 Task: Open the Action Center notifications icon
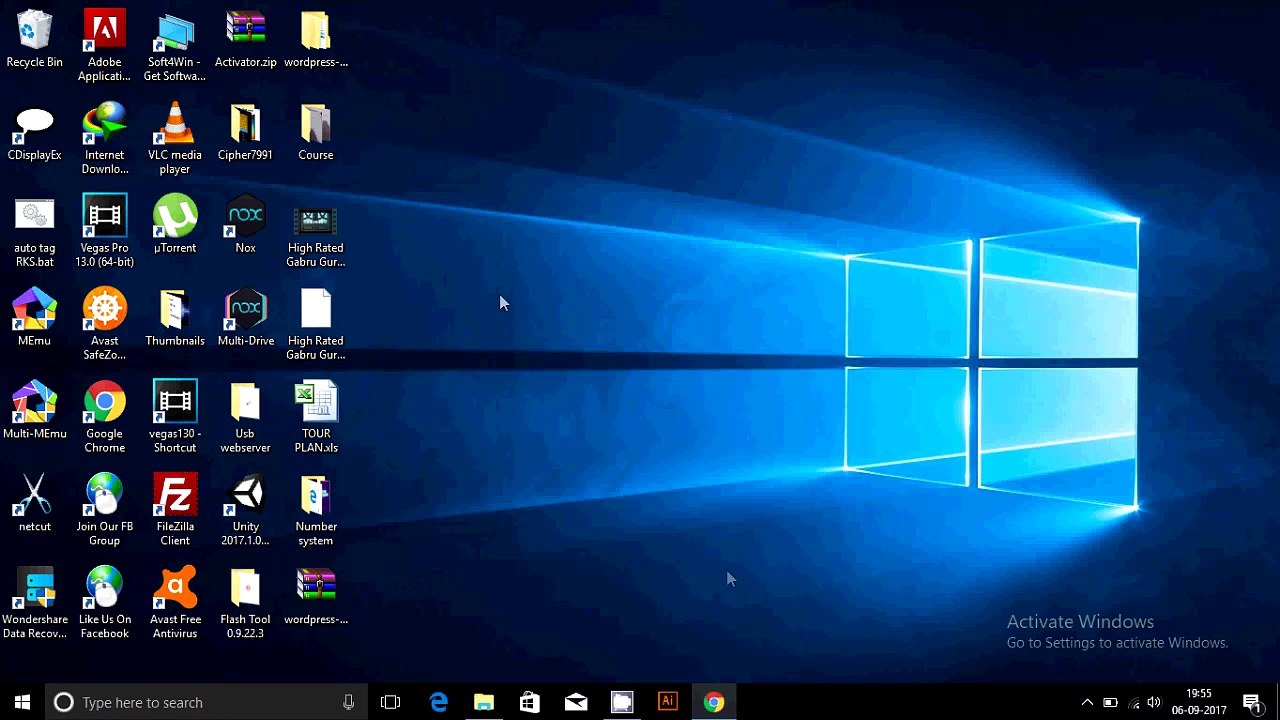click(x=1252, y=702)
